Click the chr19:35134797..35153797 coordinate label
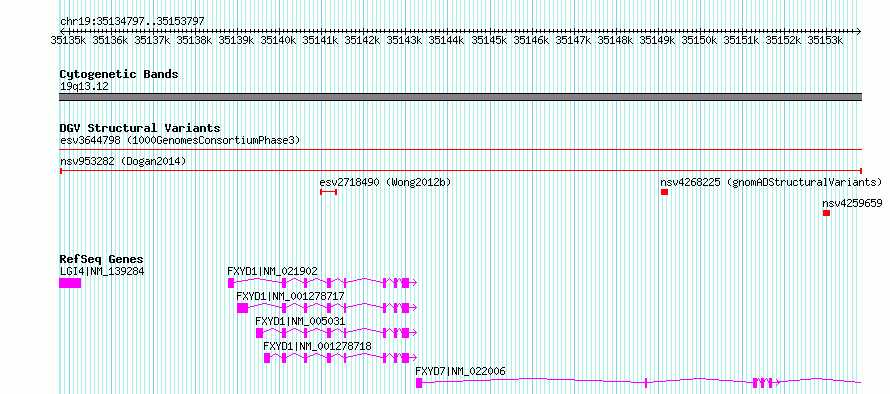This screenshot has height=394, width=890. coord(132,21)
